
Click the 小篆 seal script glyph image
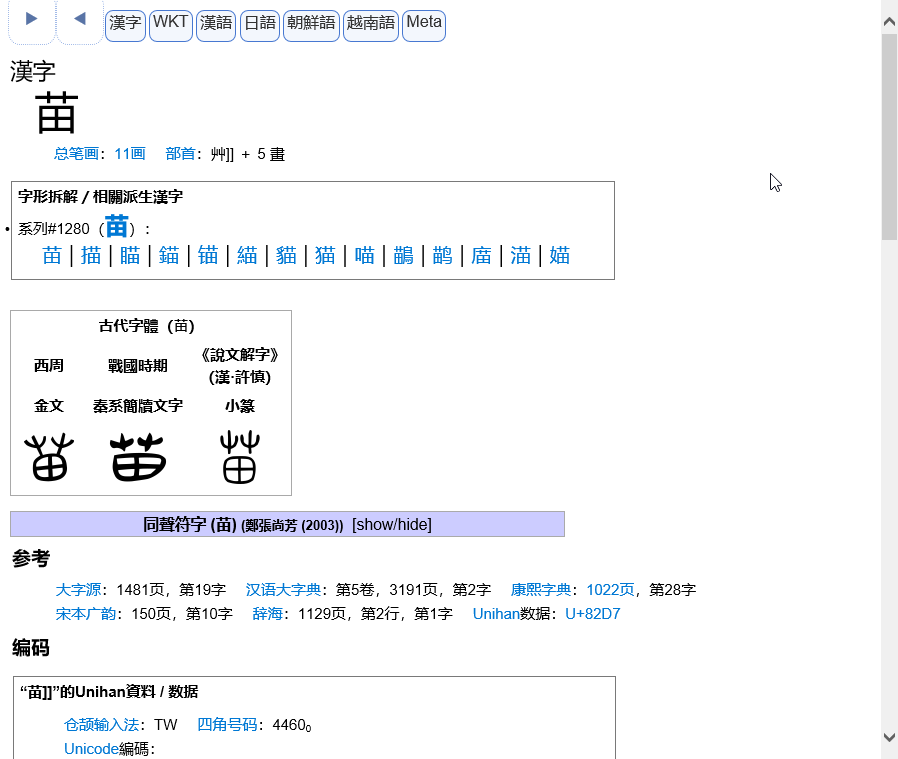(240, 458)
